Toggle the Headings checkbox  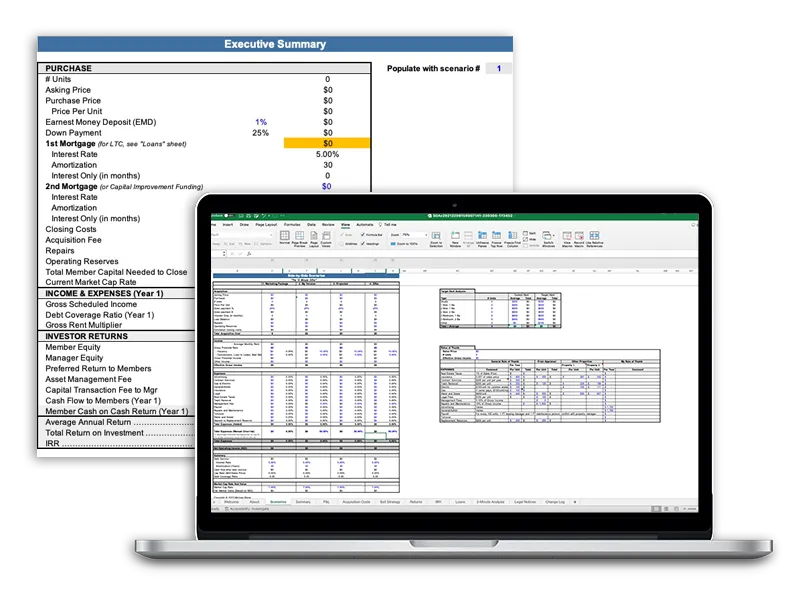363,244
